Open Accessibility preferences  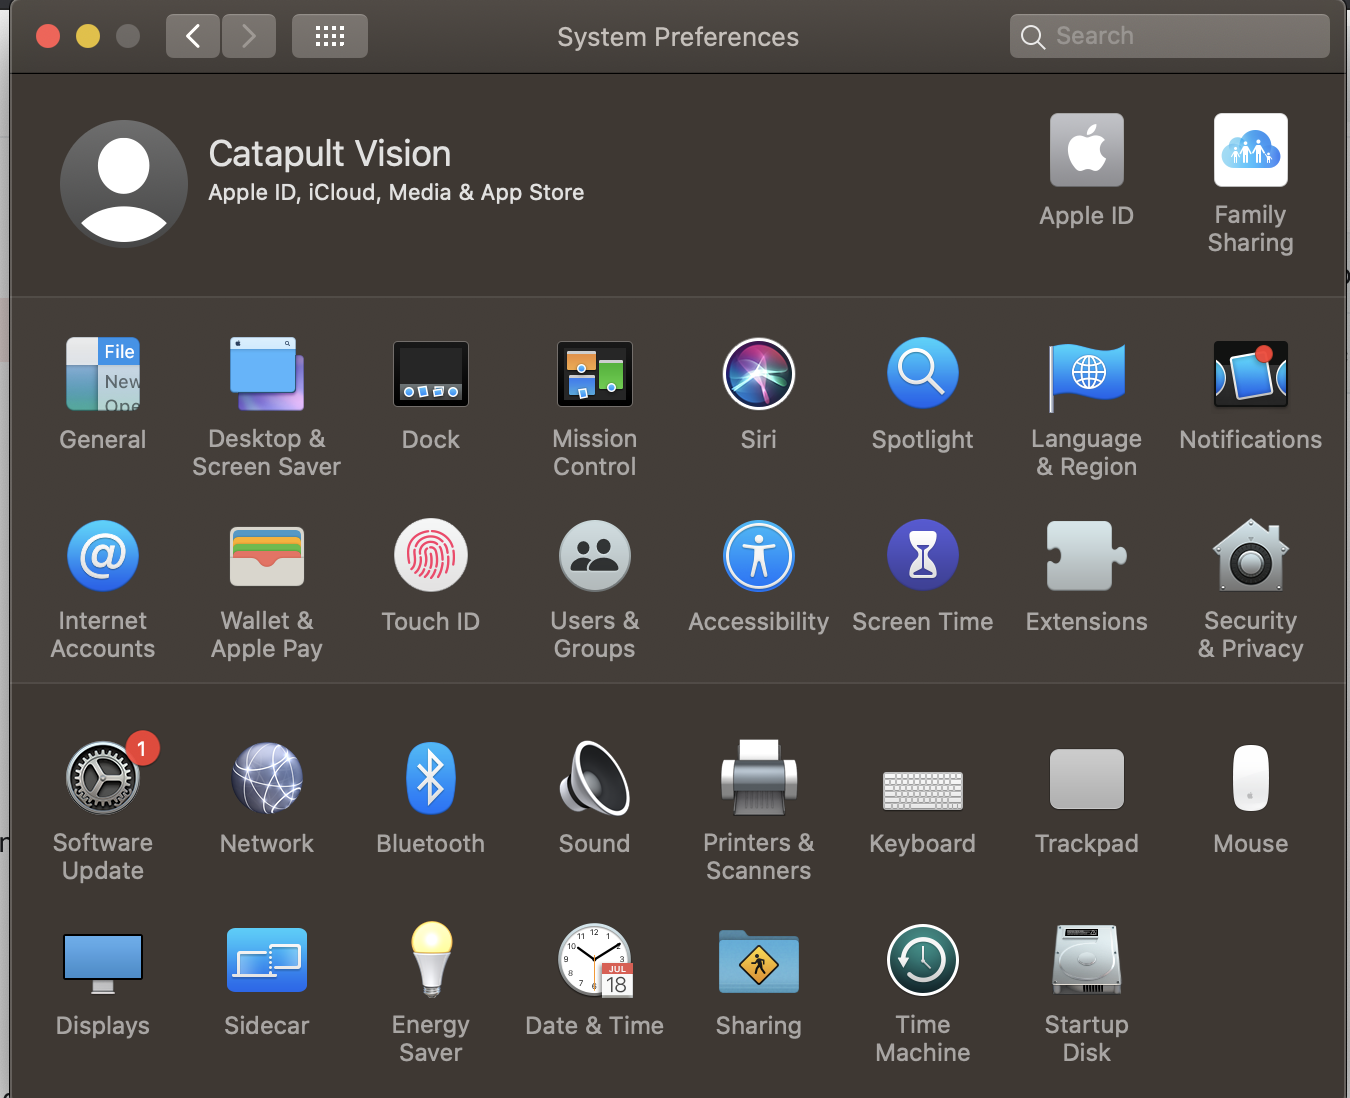(758, 556)
